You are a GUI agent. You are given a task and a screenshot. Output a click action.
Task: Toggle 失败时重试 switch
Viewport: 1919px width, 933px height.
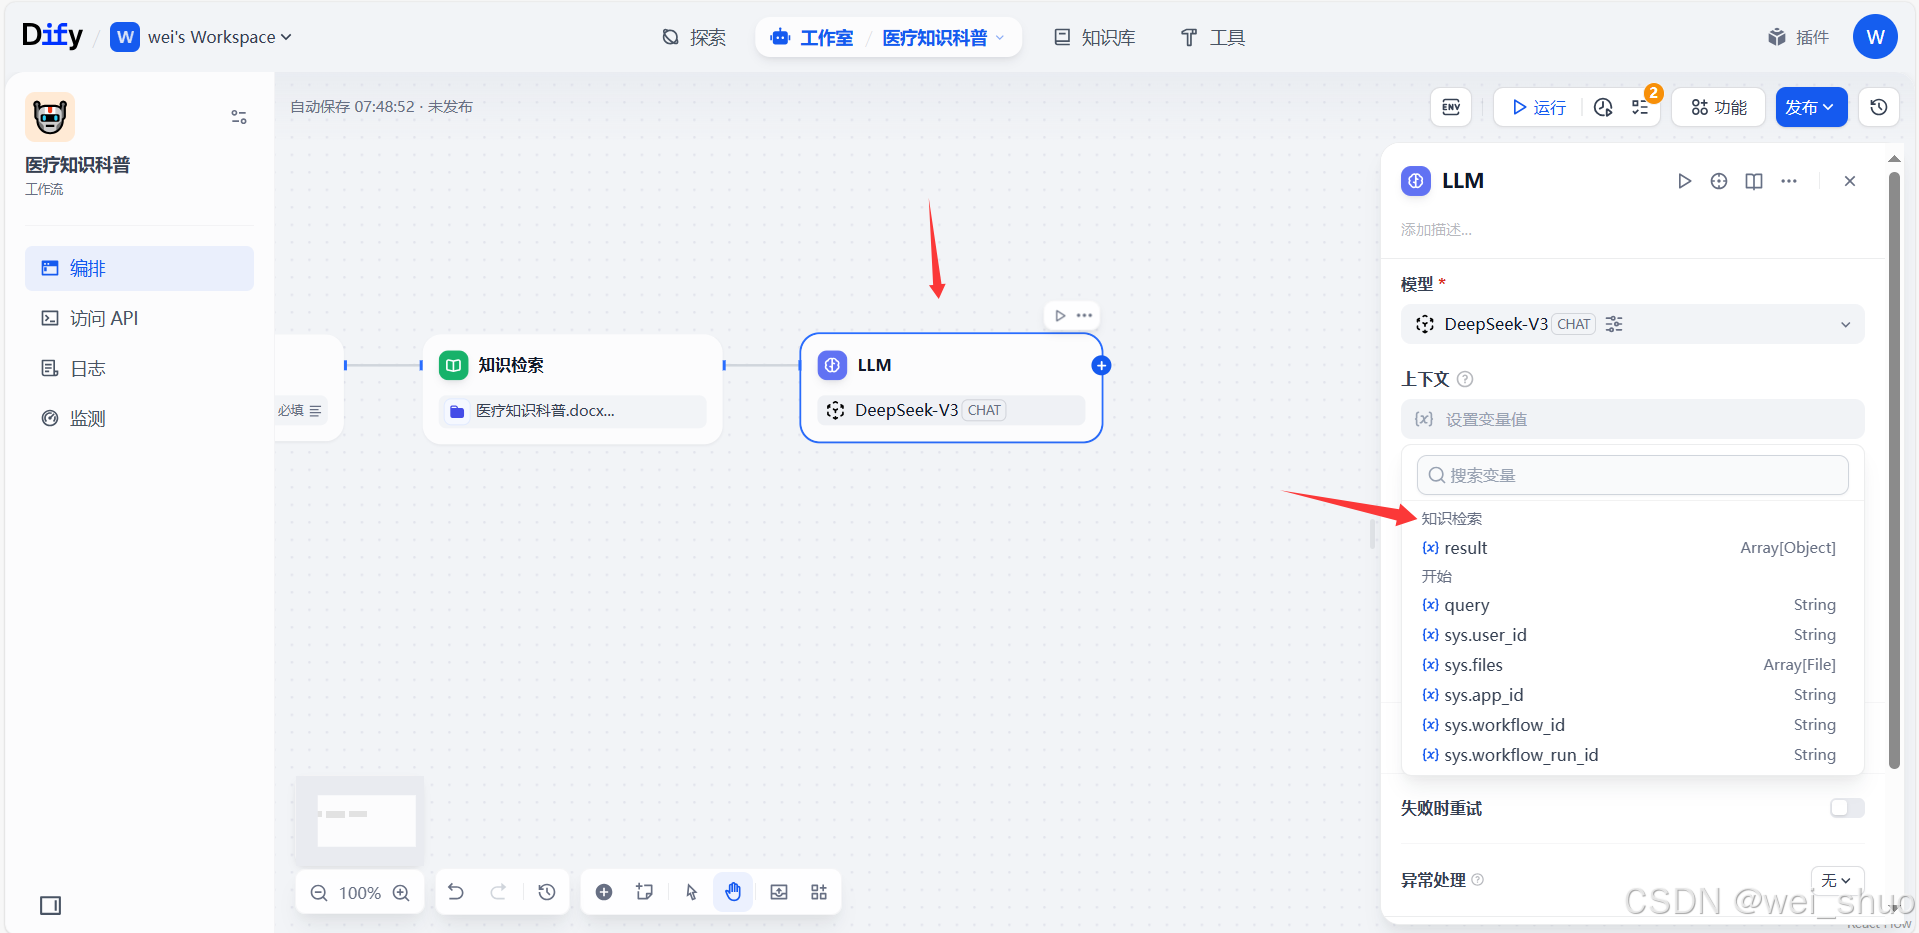click(x=1847, y=808)
